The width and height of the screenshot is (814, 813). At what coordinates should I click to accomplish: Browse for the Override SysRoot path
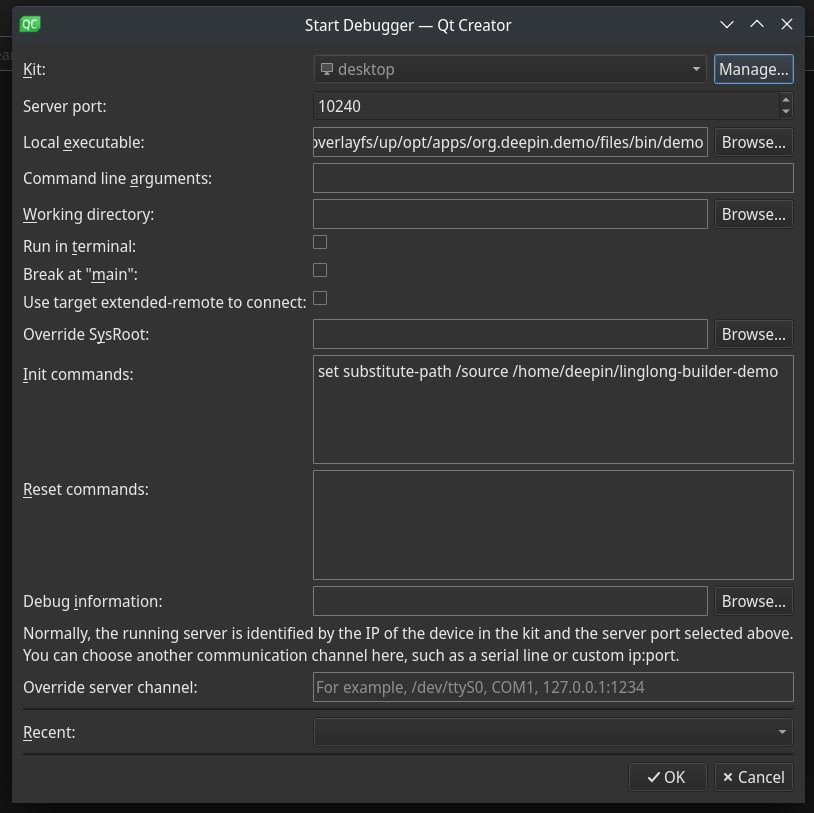tap(753, 334)
